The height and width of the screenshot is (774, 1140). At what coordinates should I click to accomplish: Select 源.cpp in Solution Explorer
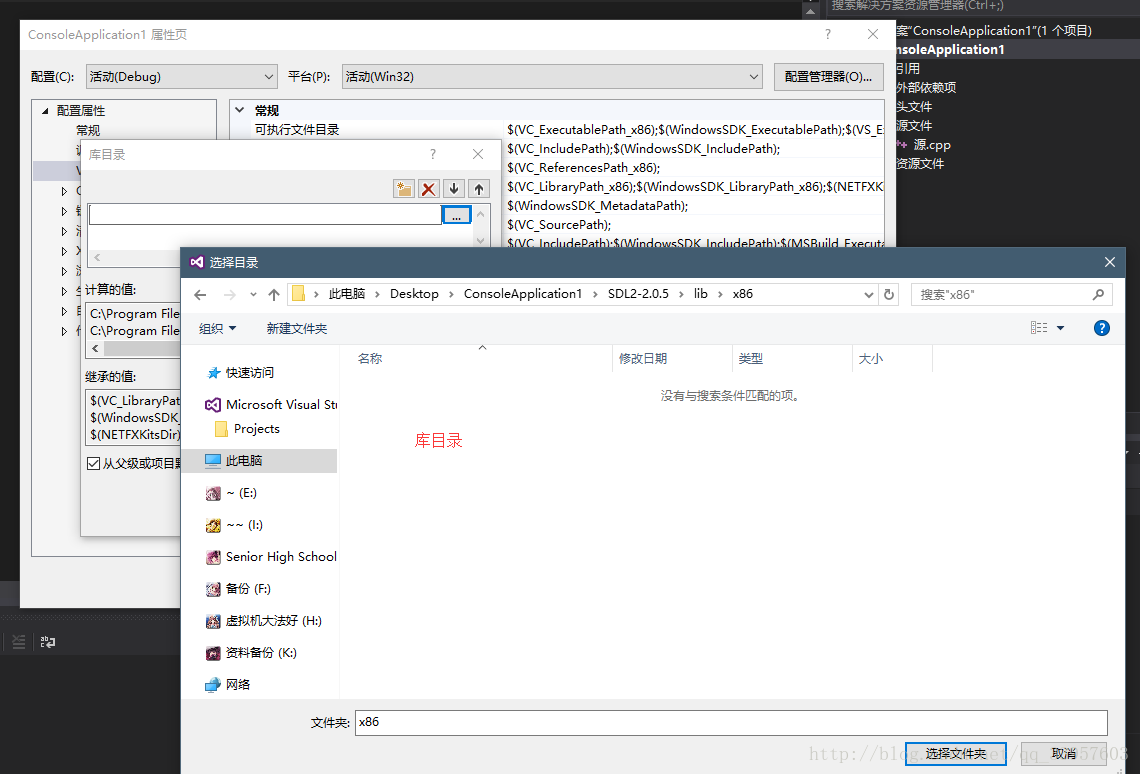pos(931,145)
